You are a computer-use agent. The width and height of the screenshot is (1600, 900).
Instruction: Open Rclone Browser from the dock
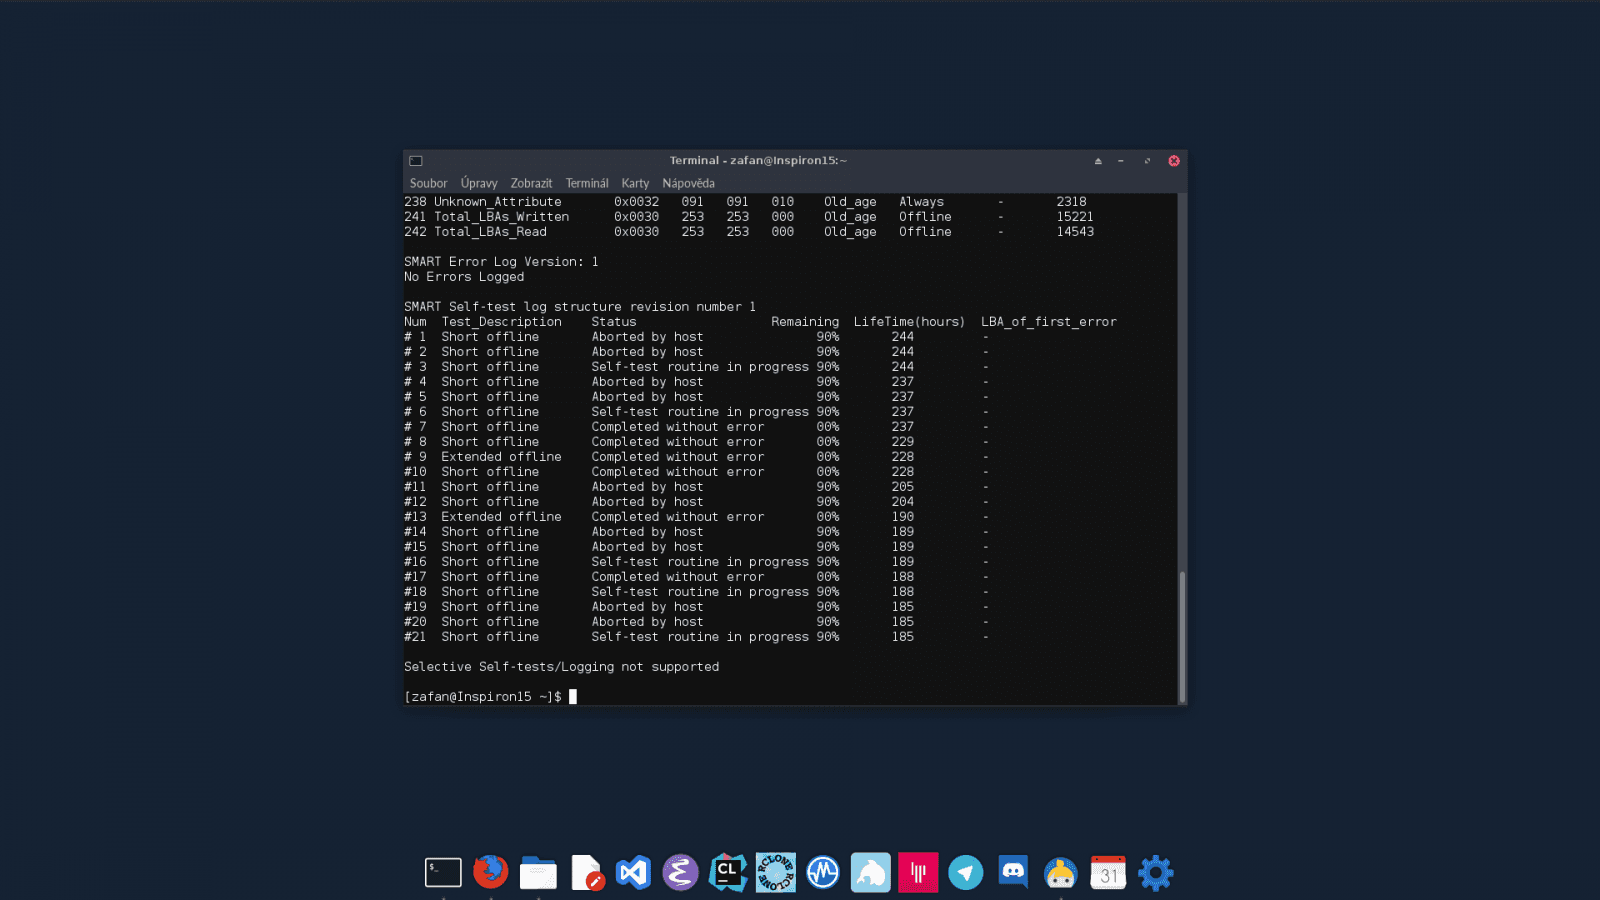775,873
